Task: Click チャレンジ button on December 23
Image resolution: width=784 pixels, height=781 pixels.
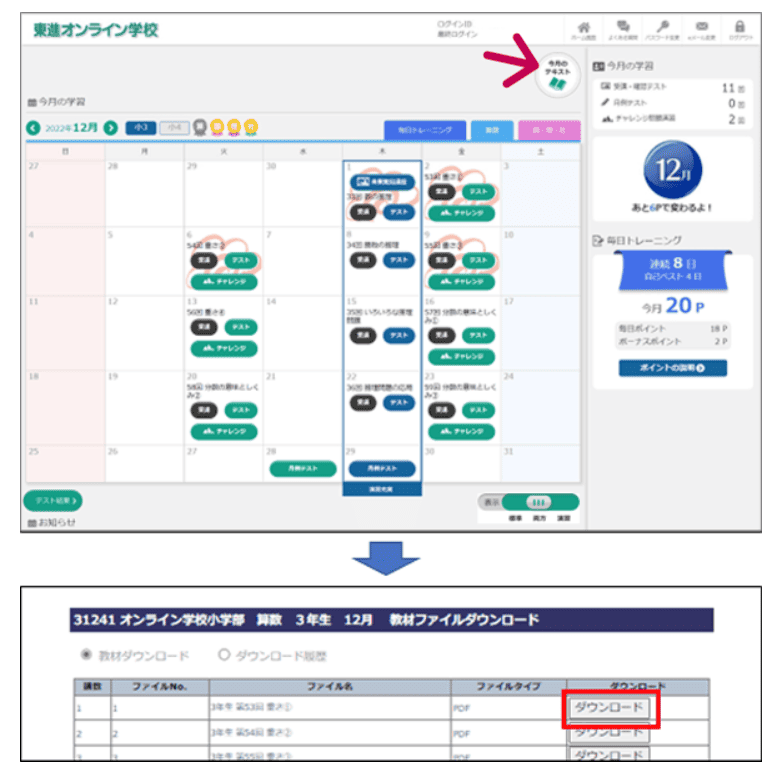Action: click(462, 432)
